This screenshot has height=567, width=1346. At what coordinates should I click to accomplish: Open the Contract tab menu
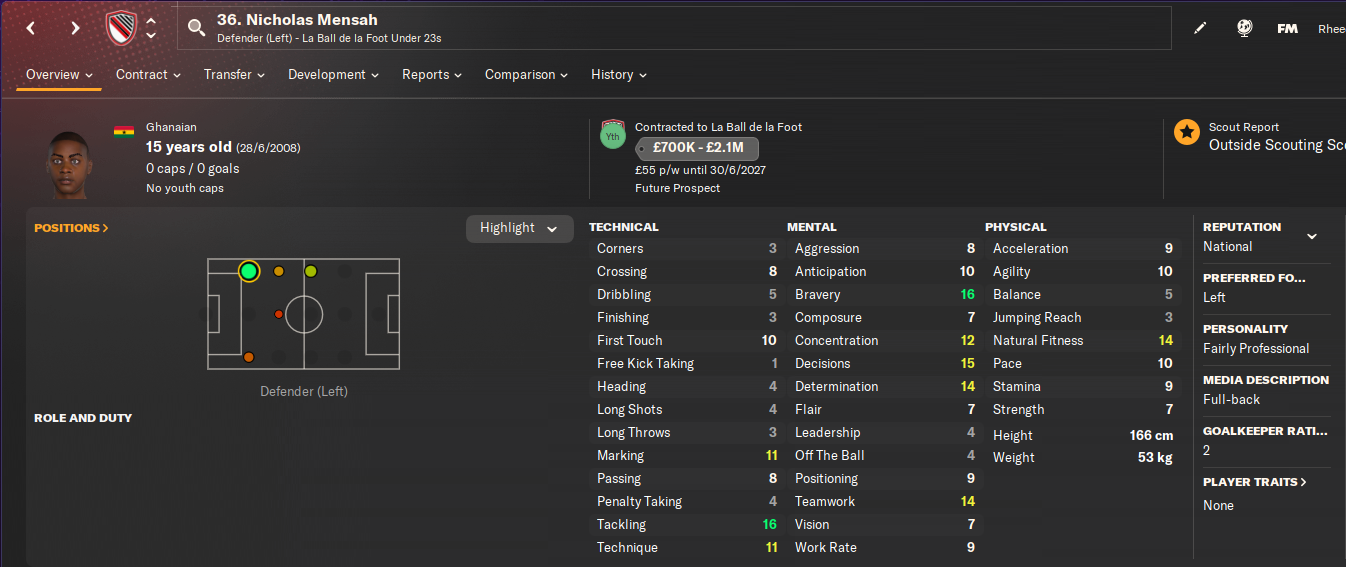pyautogui.click(x=148, y=75)
